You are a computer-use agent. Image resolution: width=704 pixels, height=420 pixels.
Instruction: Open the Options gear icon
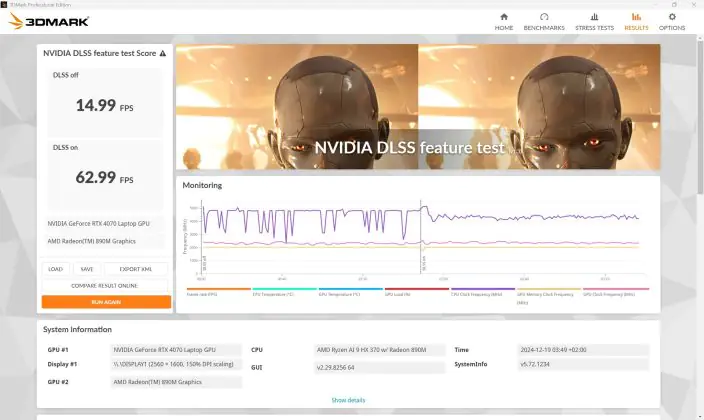[672, 17]
